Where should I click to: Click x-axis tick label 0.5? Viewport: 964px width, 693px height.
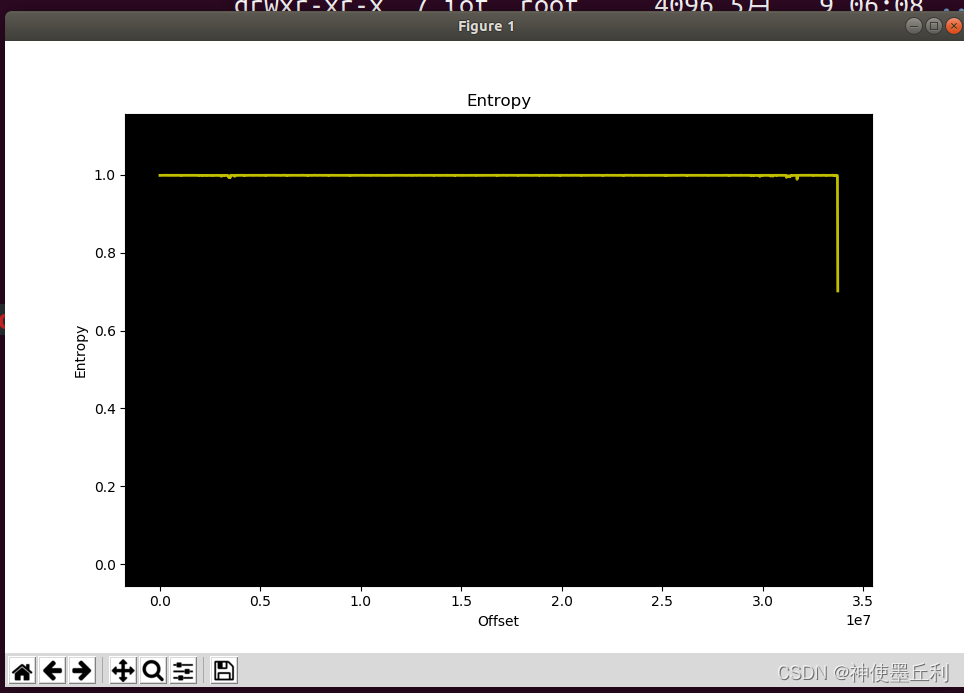(260, 601)
